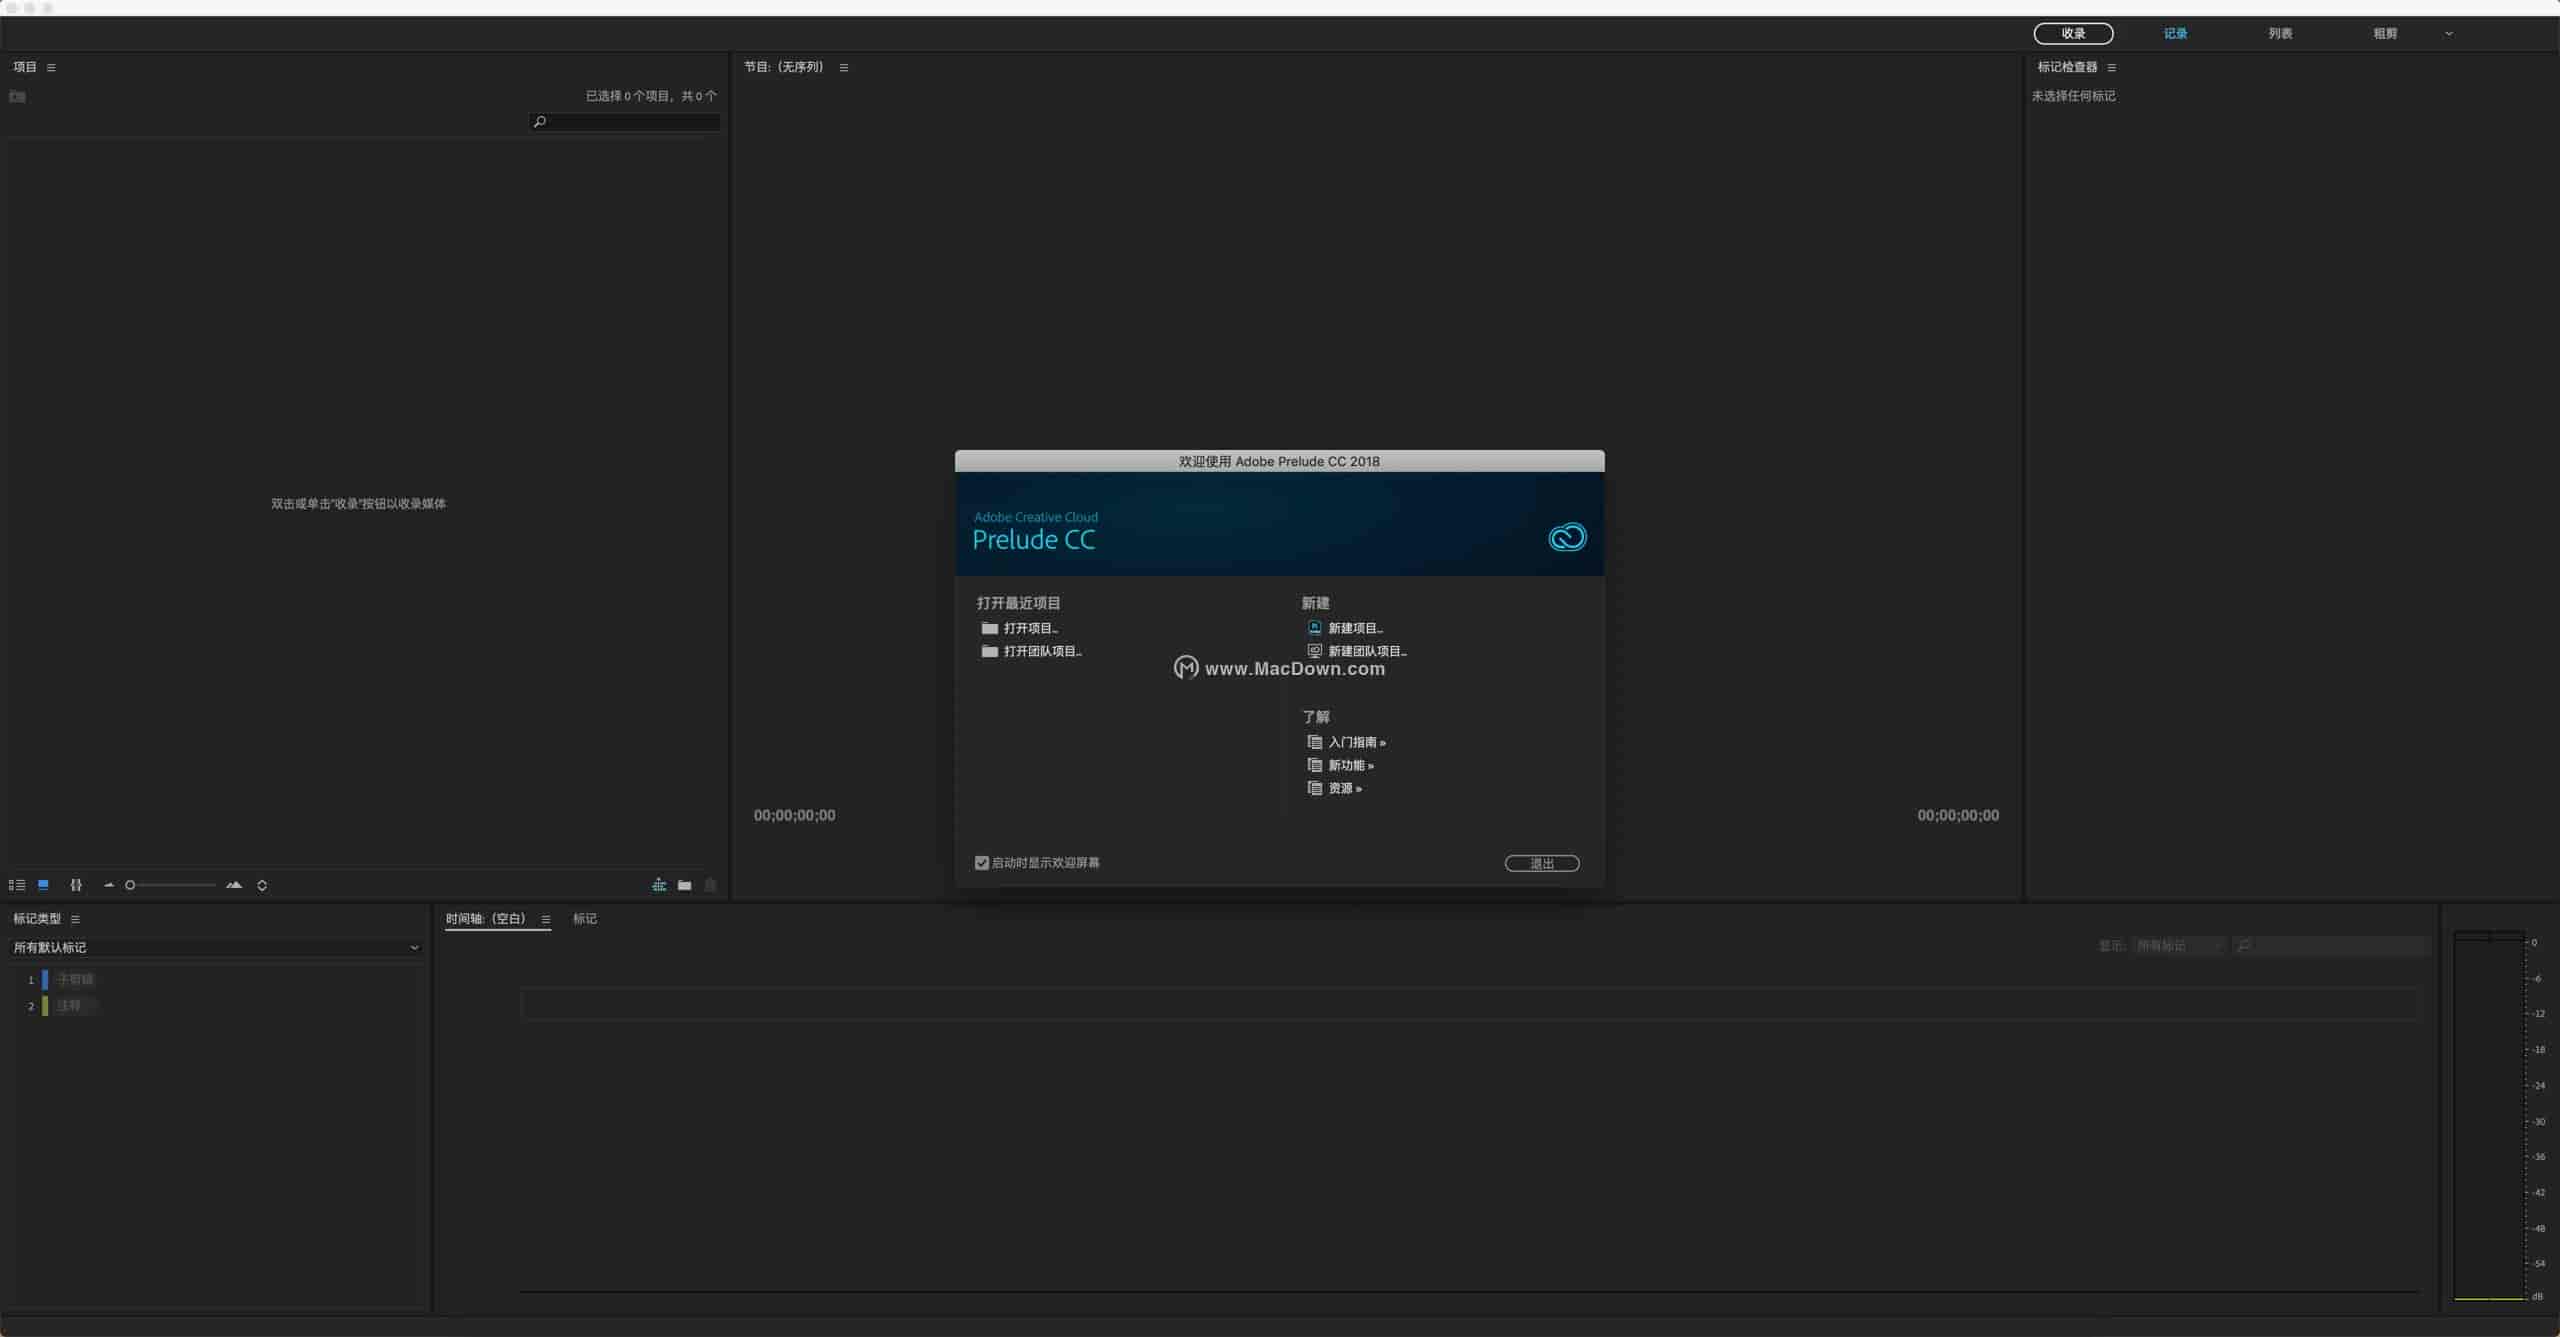Screen dimensions: 2560x1337
Task: Expand the workspace overflow chevron at top right
Action: [x=2449, y=34]
